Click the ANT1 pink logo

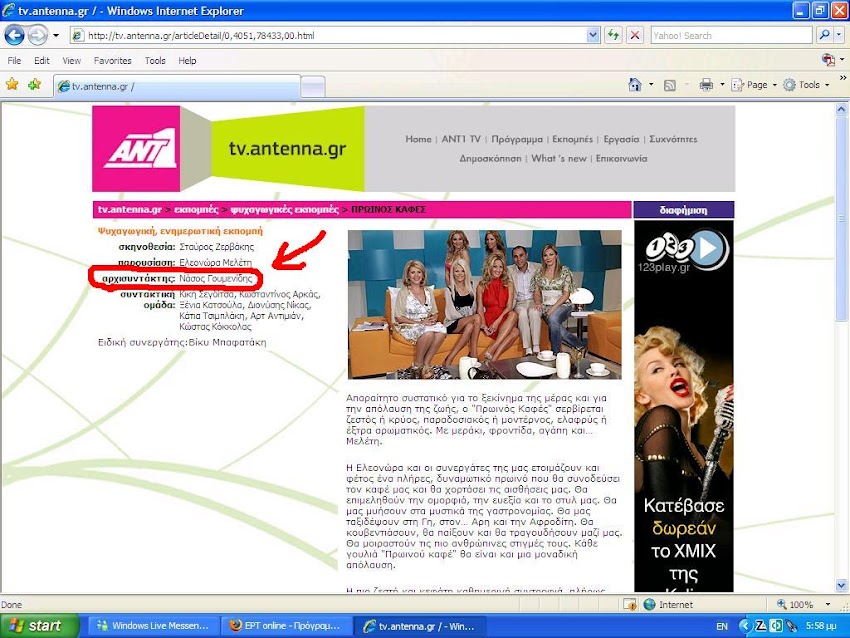point(136,149)
